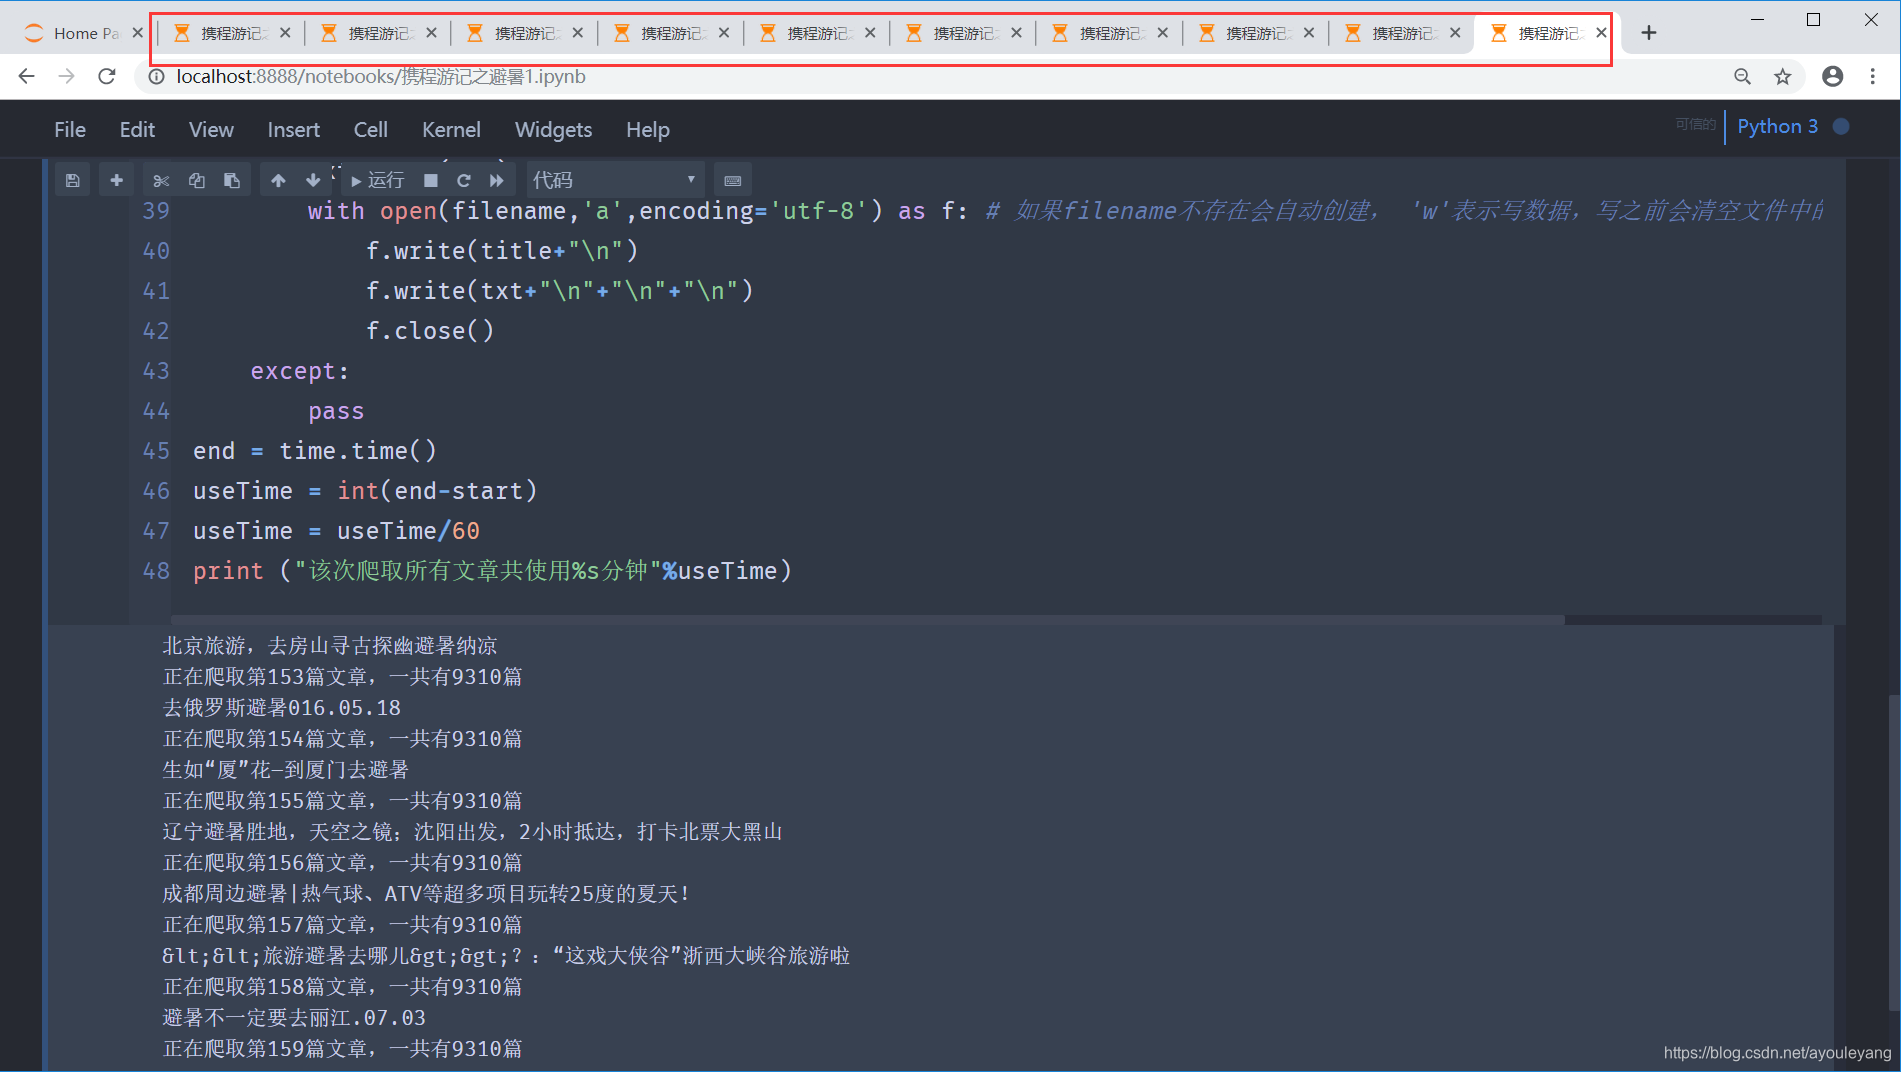Click the except: line 43
1901x1072 pixels.
[x=299, y=371]
